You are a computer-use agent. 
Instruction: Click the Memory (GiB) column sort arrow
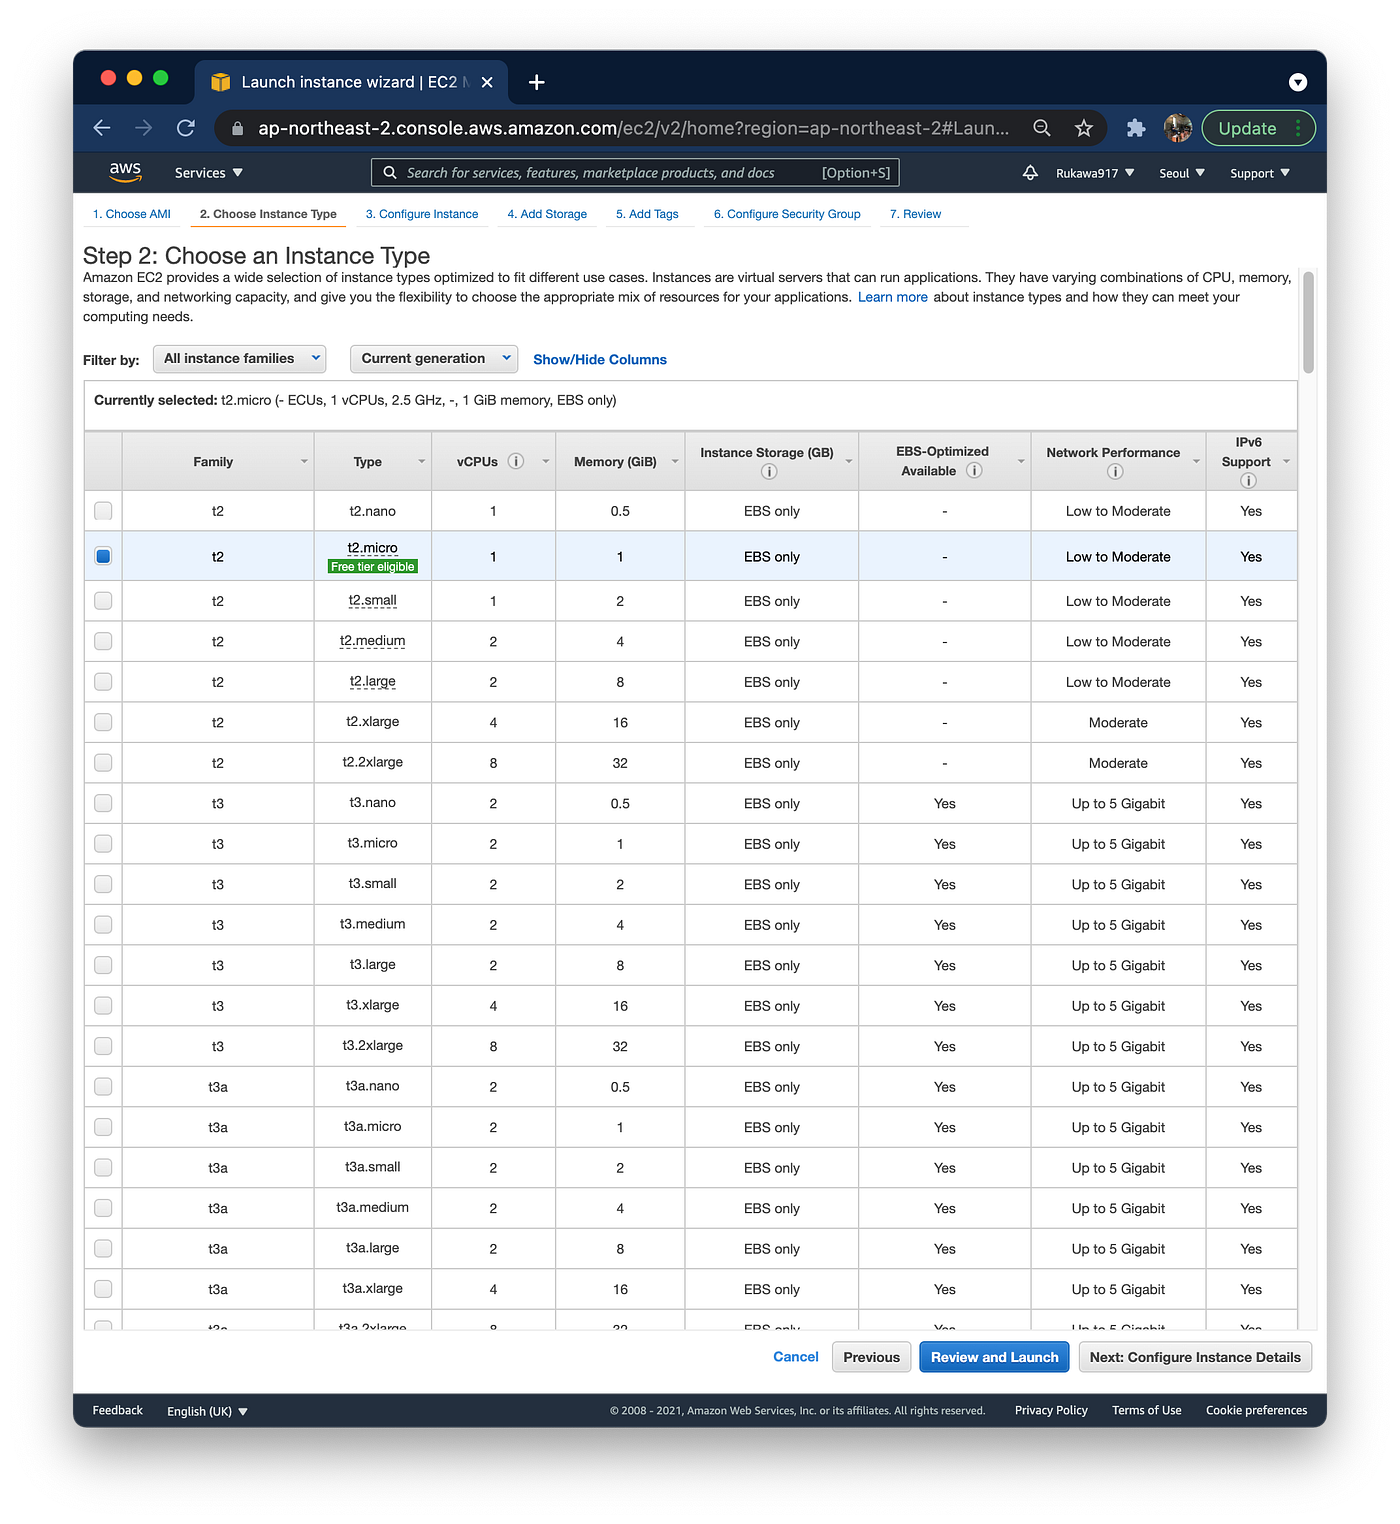coord(675,461)
